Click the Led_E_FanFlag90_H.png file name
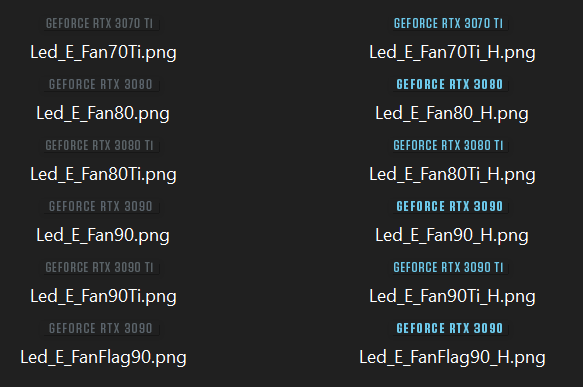 pos(452,357)
